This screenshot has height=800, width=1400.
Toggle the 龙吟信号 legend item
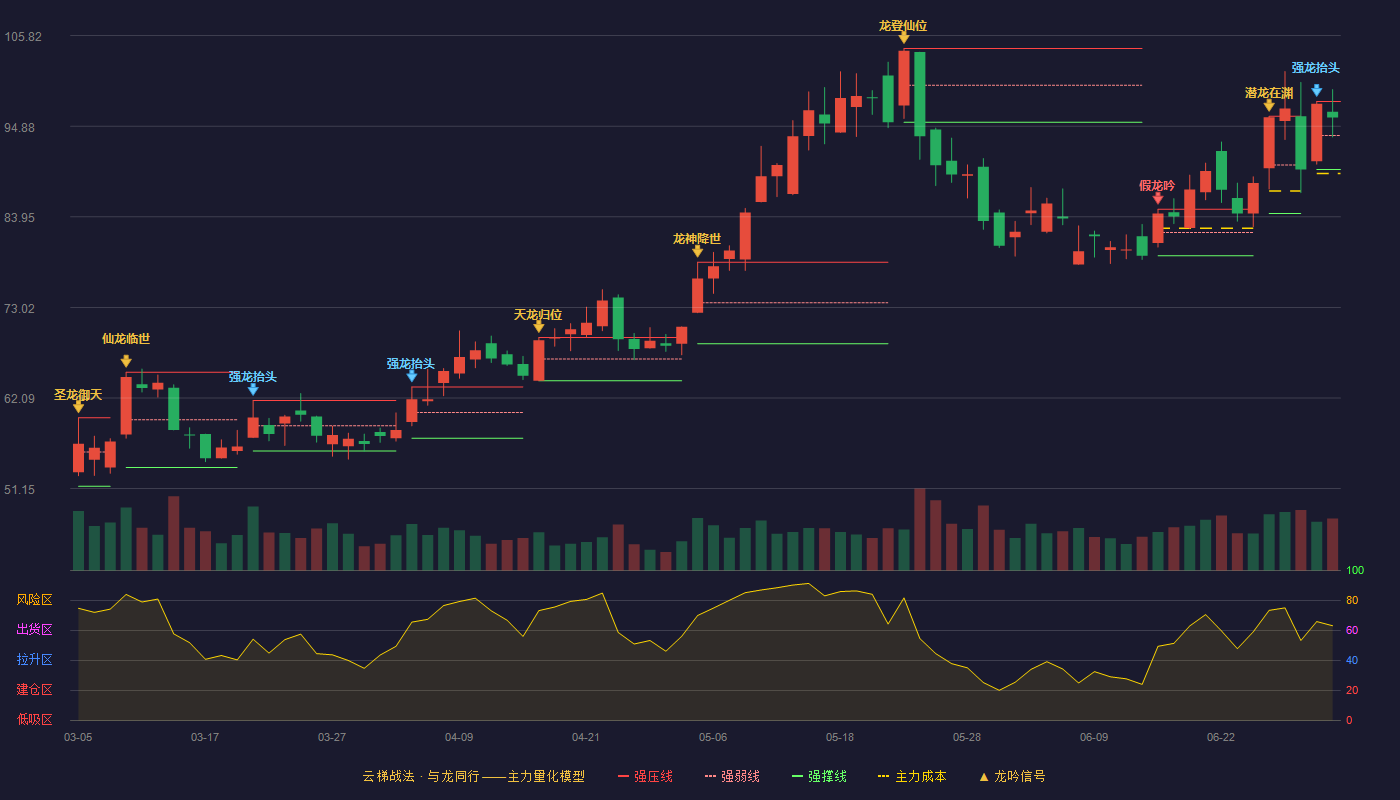pos(1012,776)
